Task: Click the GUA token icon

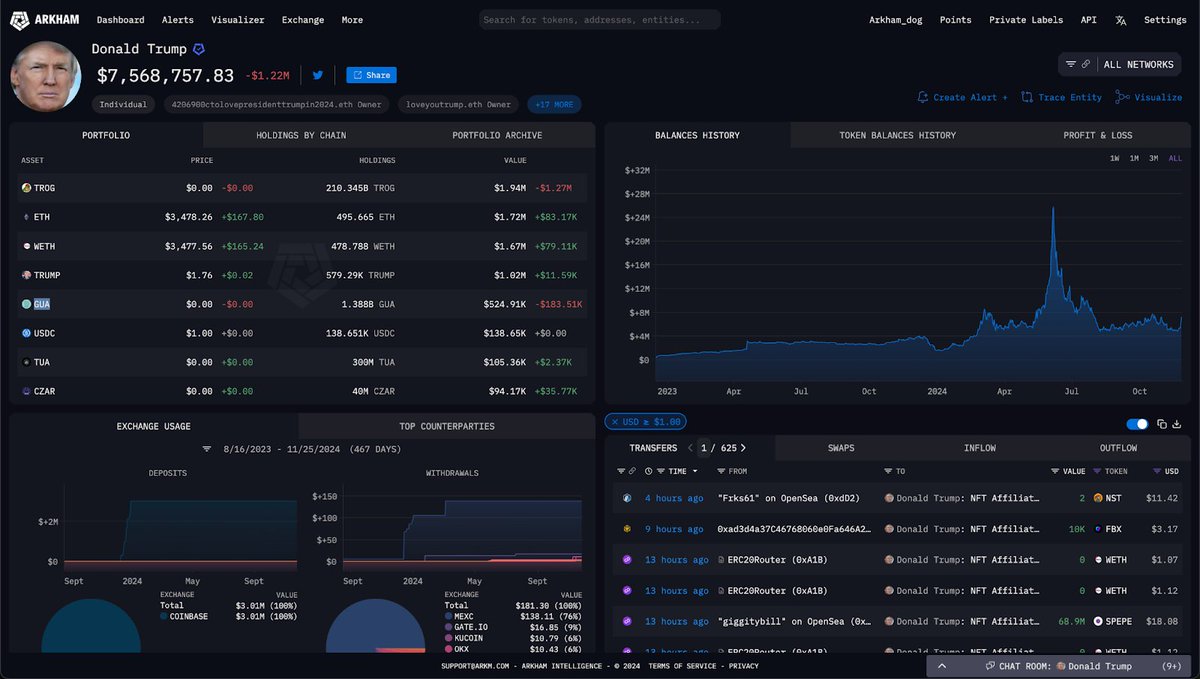Action: click(26, 303)
